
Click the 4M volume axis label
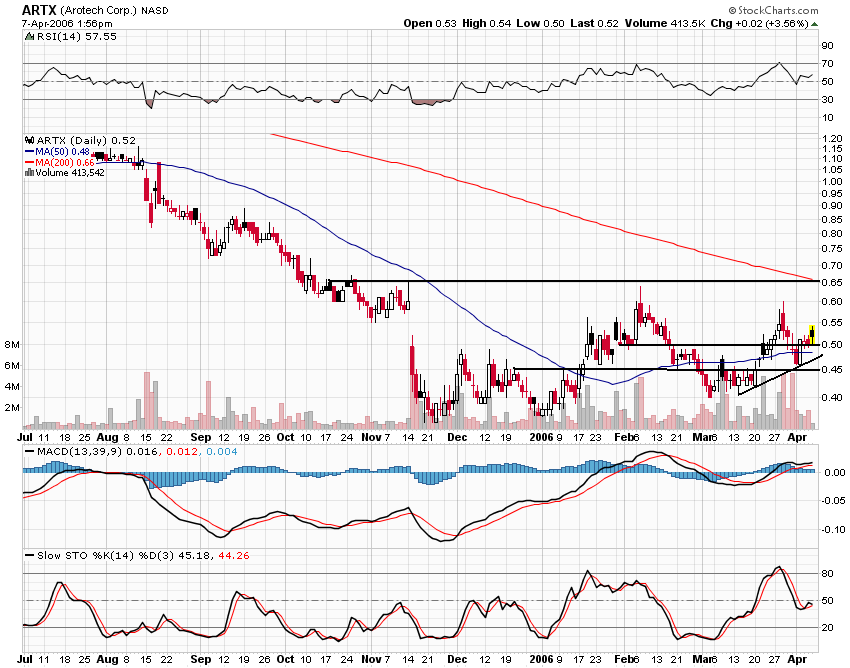click(x=12, y=387)
